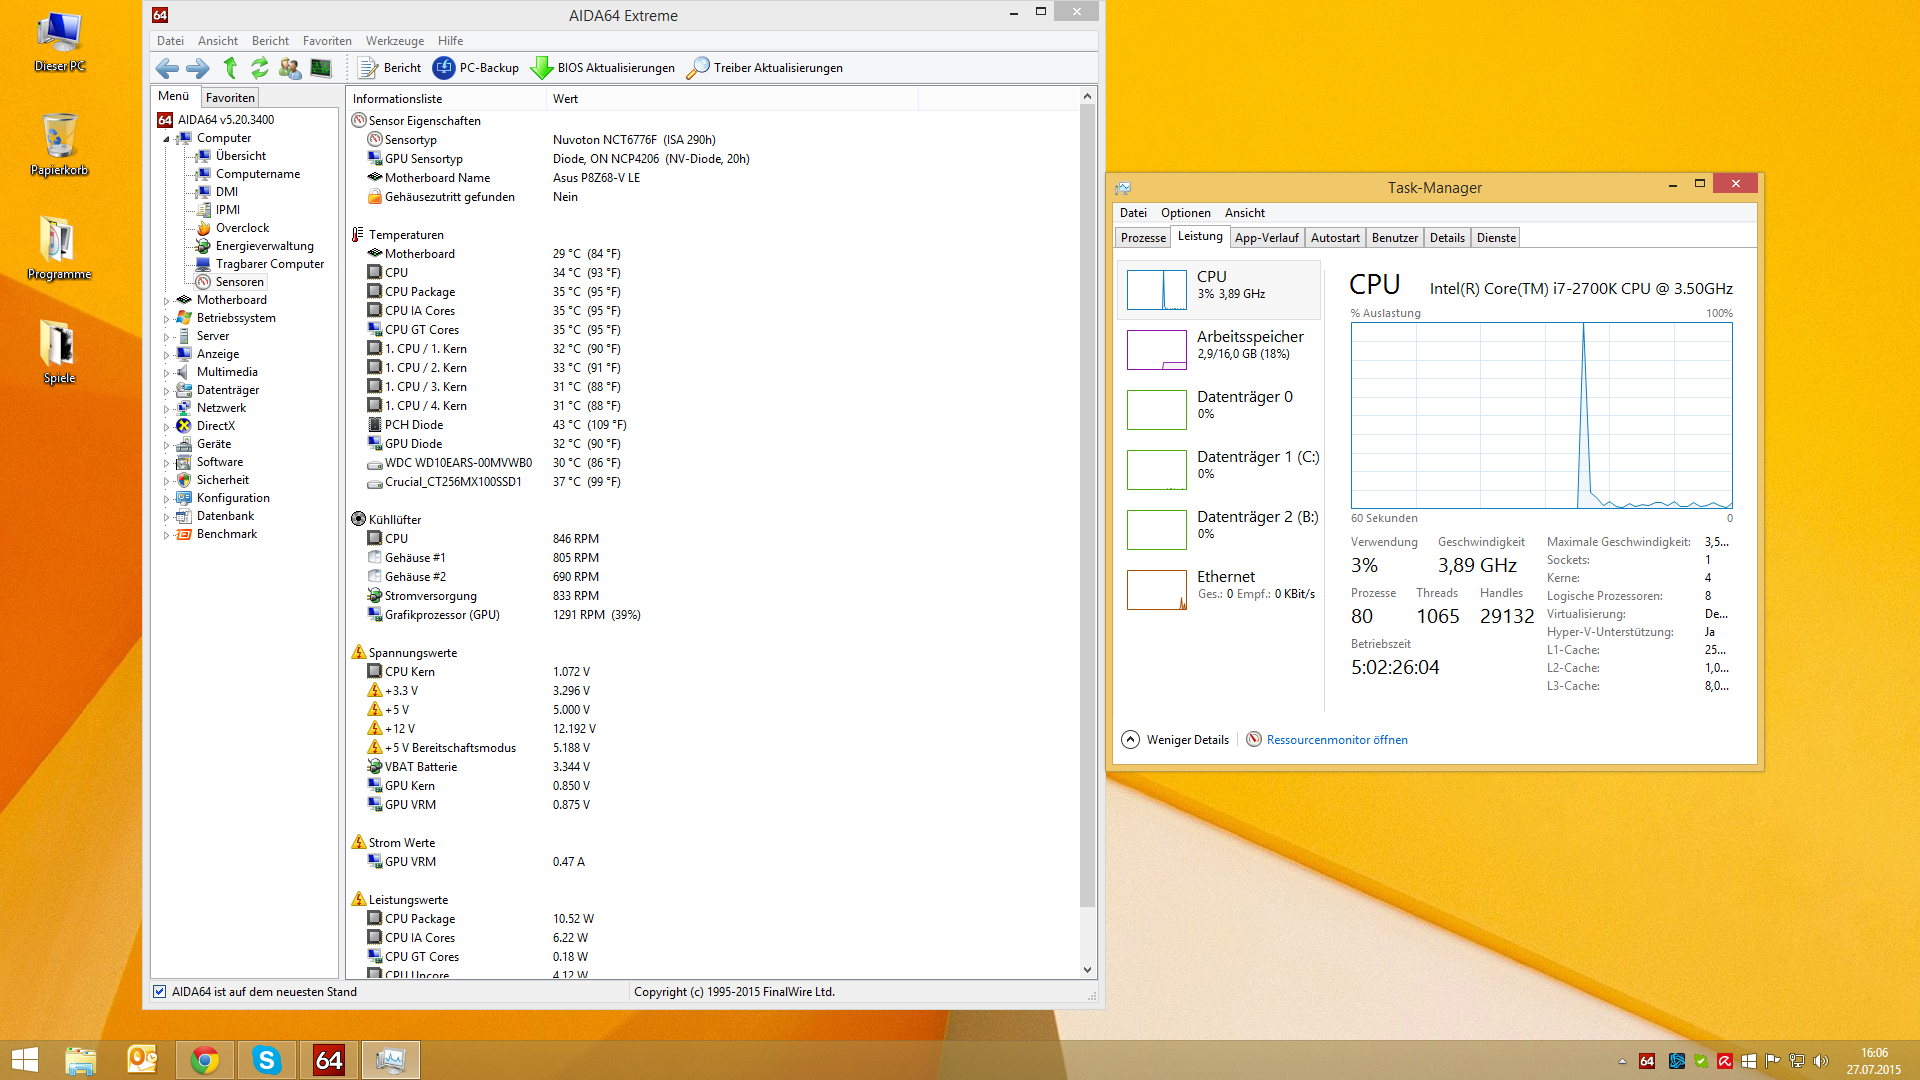Open the Werkzeuge menu
The image size is (1920, 1080).
394,41
